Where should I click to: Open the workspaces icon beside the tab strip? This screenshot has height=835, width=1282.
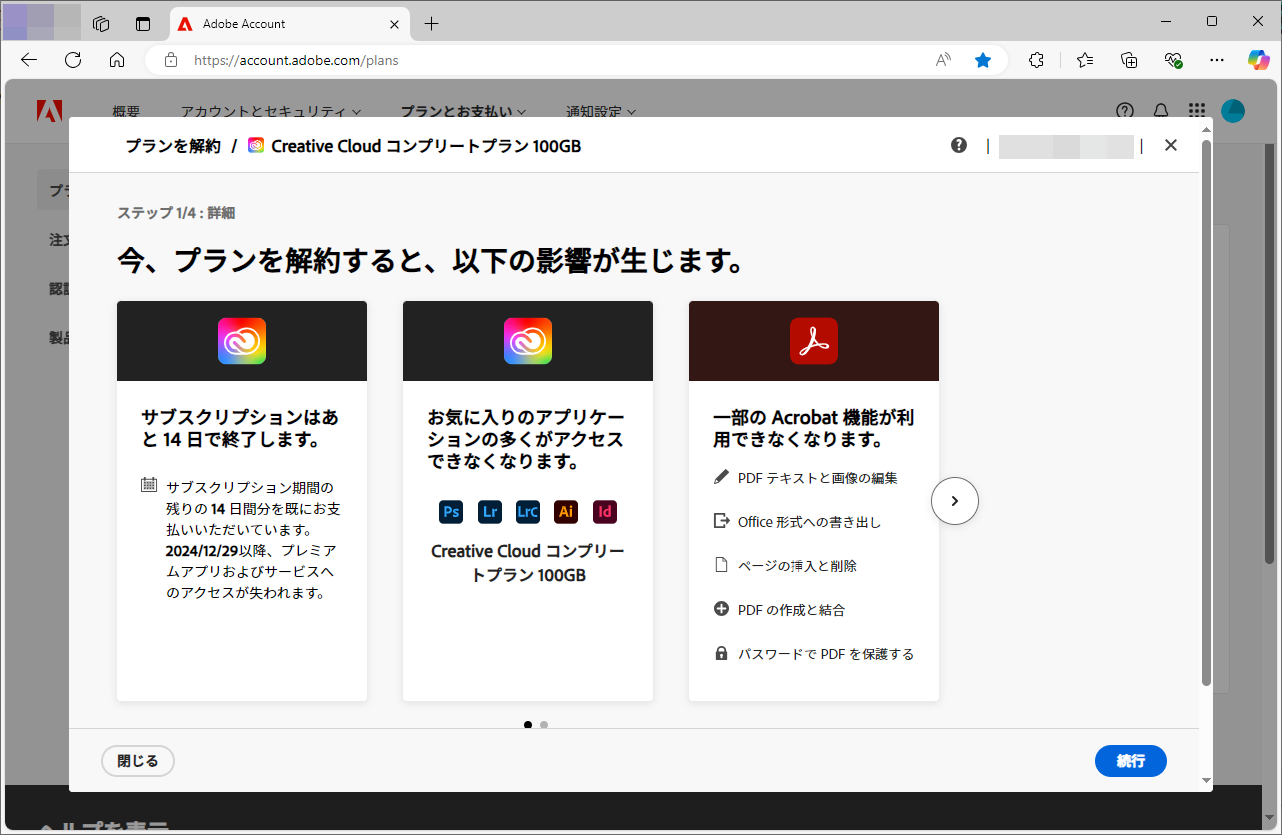(100, 24)
